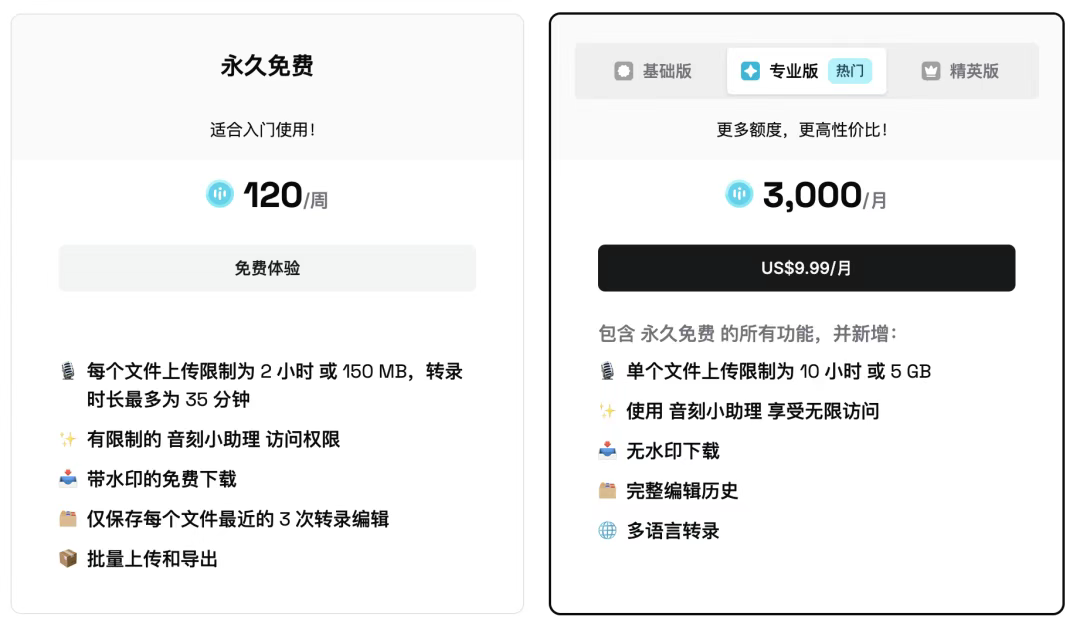Click the folder icon beside 仅保存每个文件最近

point(67,519)
